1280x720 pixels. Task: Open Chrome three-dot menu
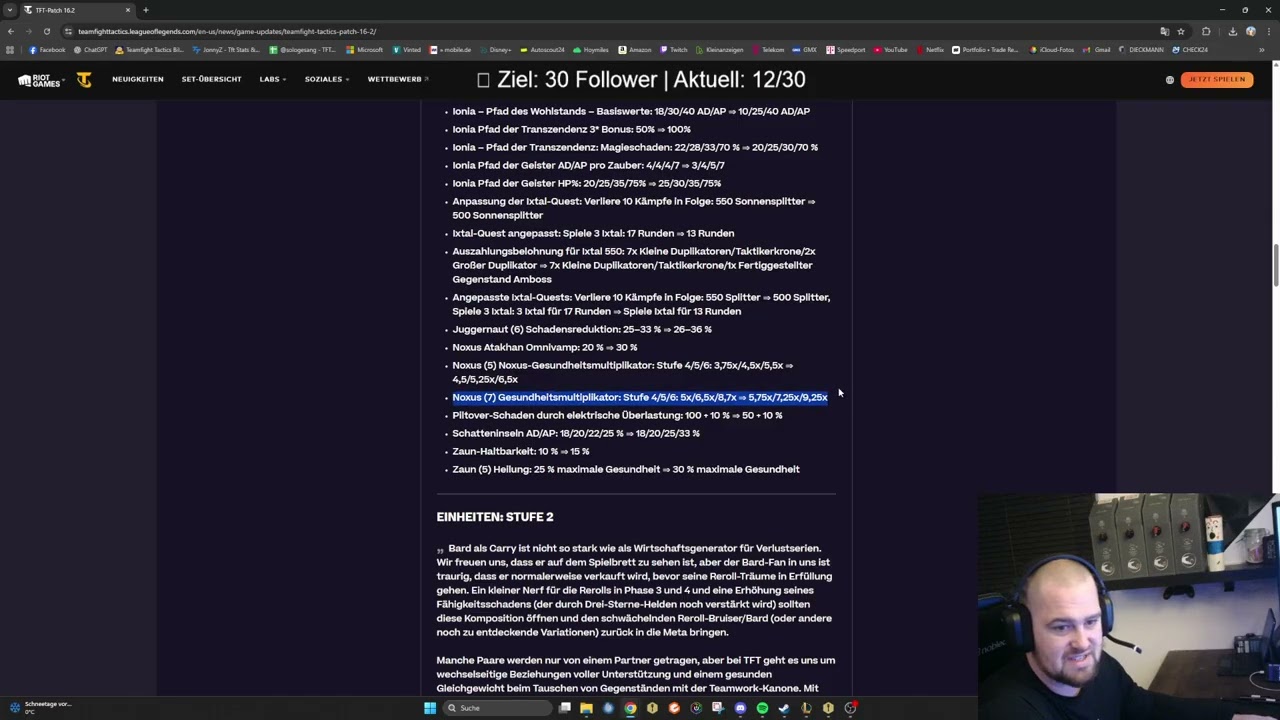[1269, 31]
